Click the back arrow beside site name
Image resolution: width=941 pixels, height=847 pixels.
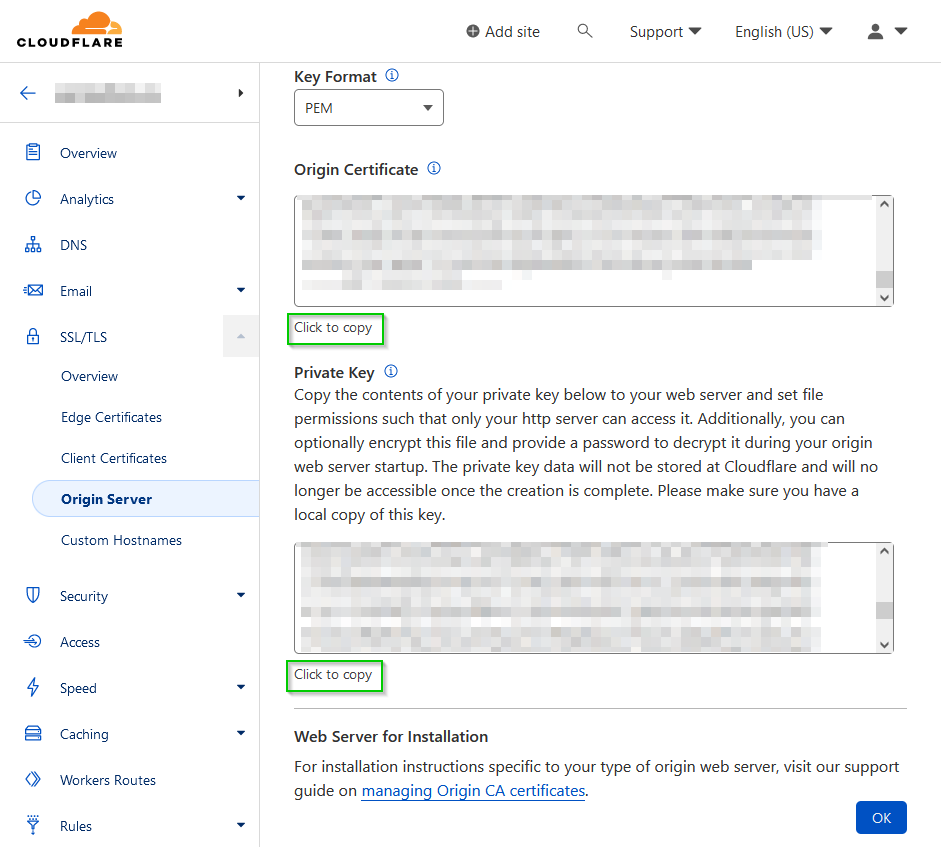tap(28, 93)
